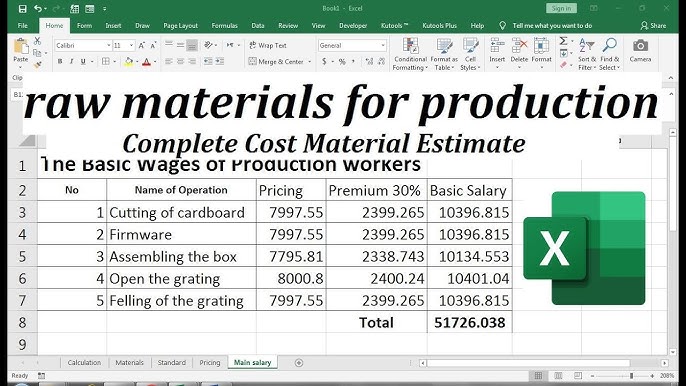Click the AutoSum sigma icon
The width and height of the screenshot is (686, 386).
[564, 41]
